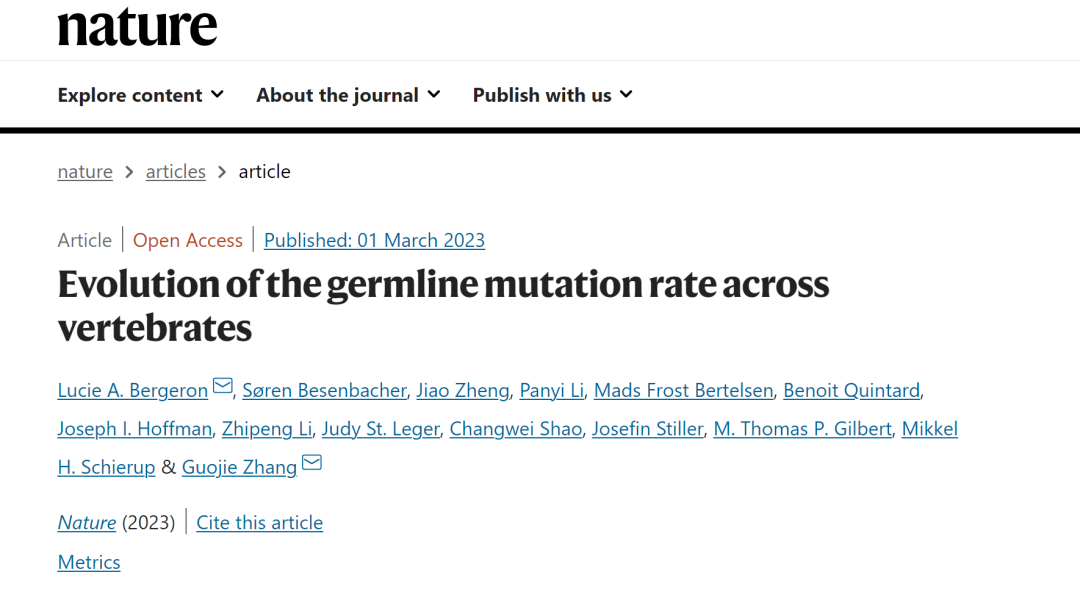This screenshot has height=614, width=1080.
Task: Open the articles breadcrumb link
Action: tap(175, 172)
